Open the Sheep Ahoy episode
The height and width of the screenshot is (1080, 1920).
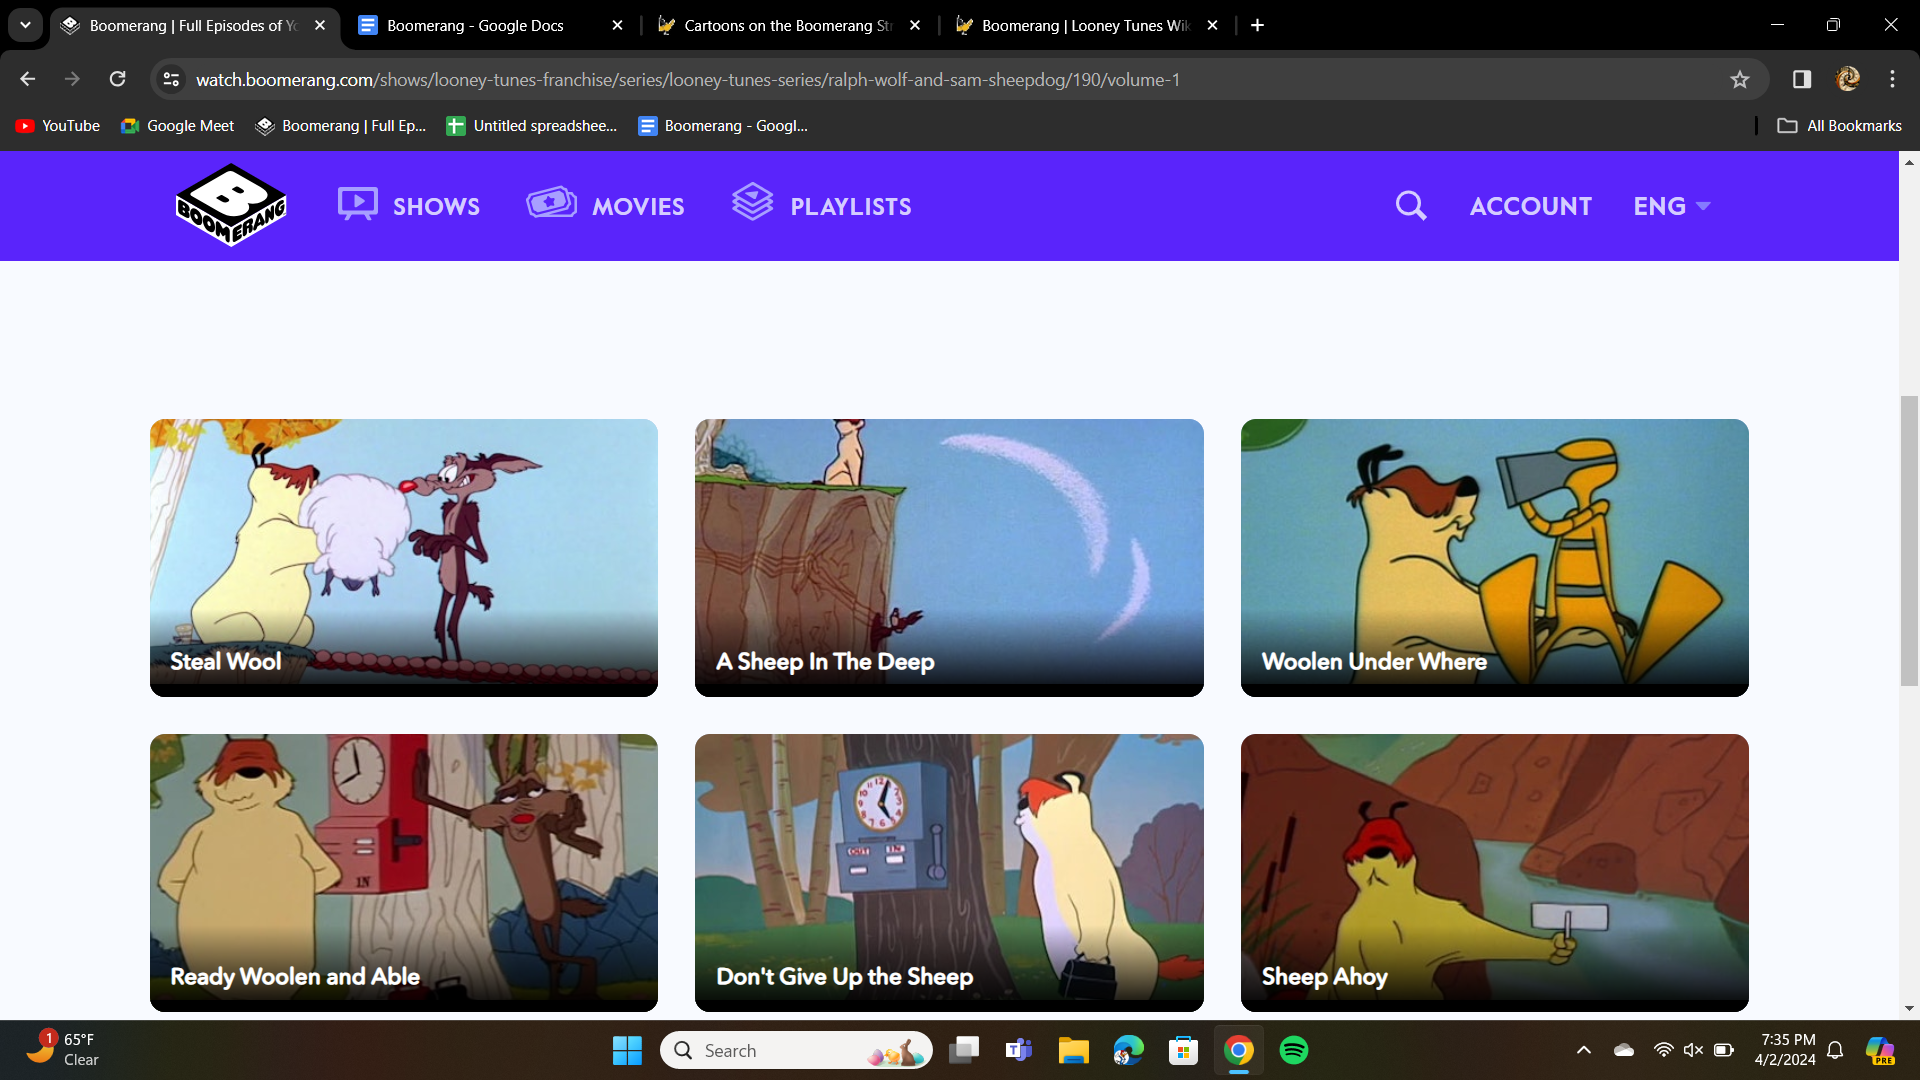[1494, 872]
